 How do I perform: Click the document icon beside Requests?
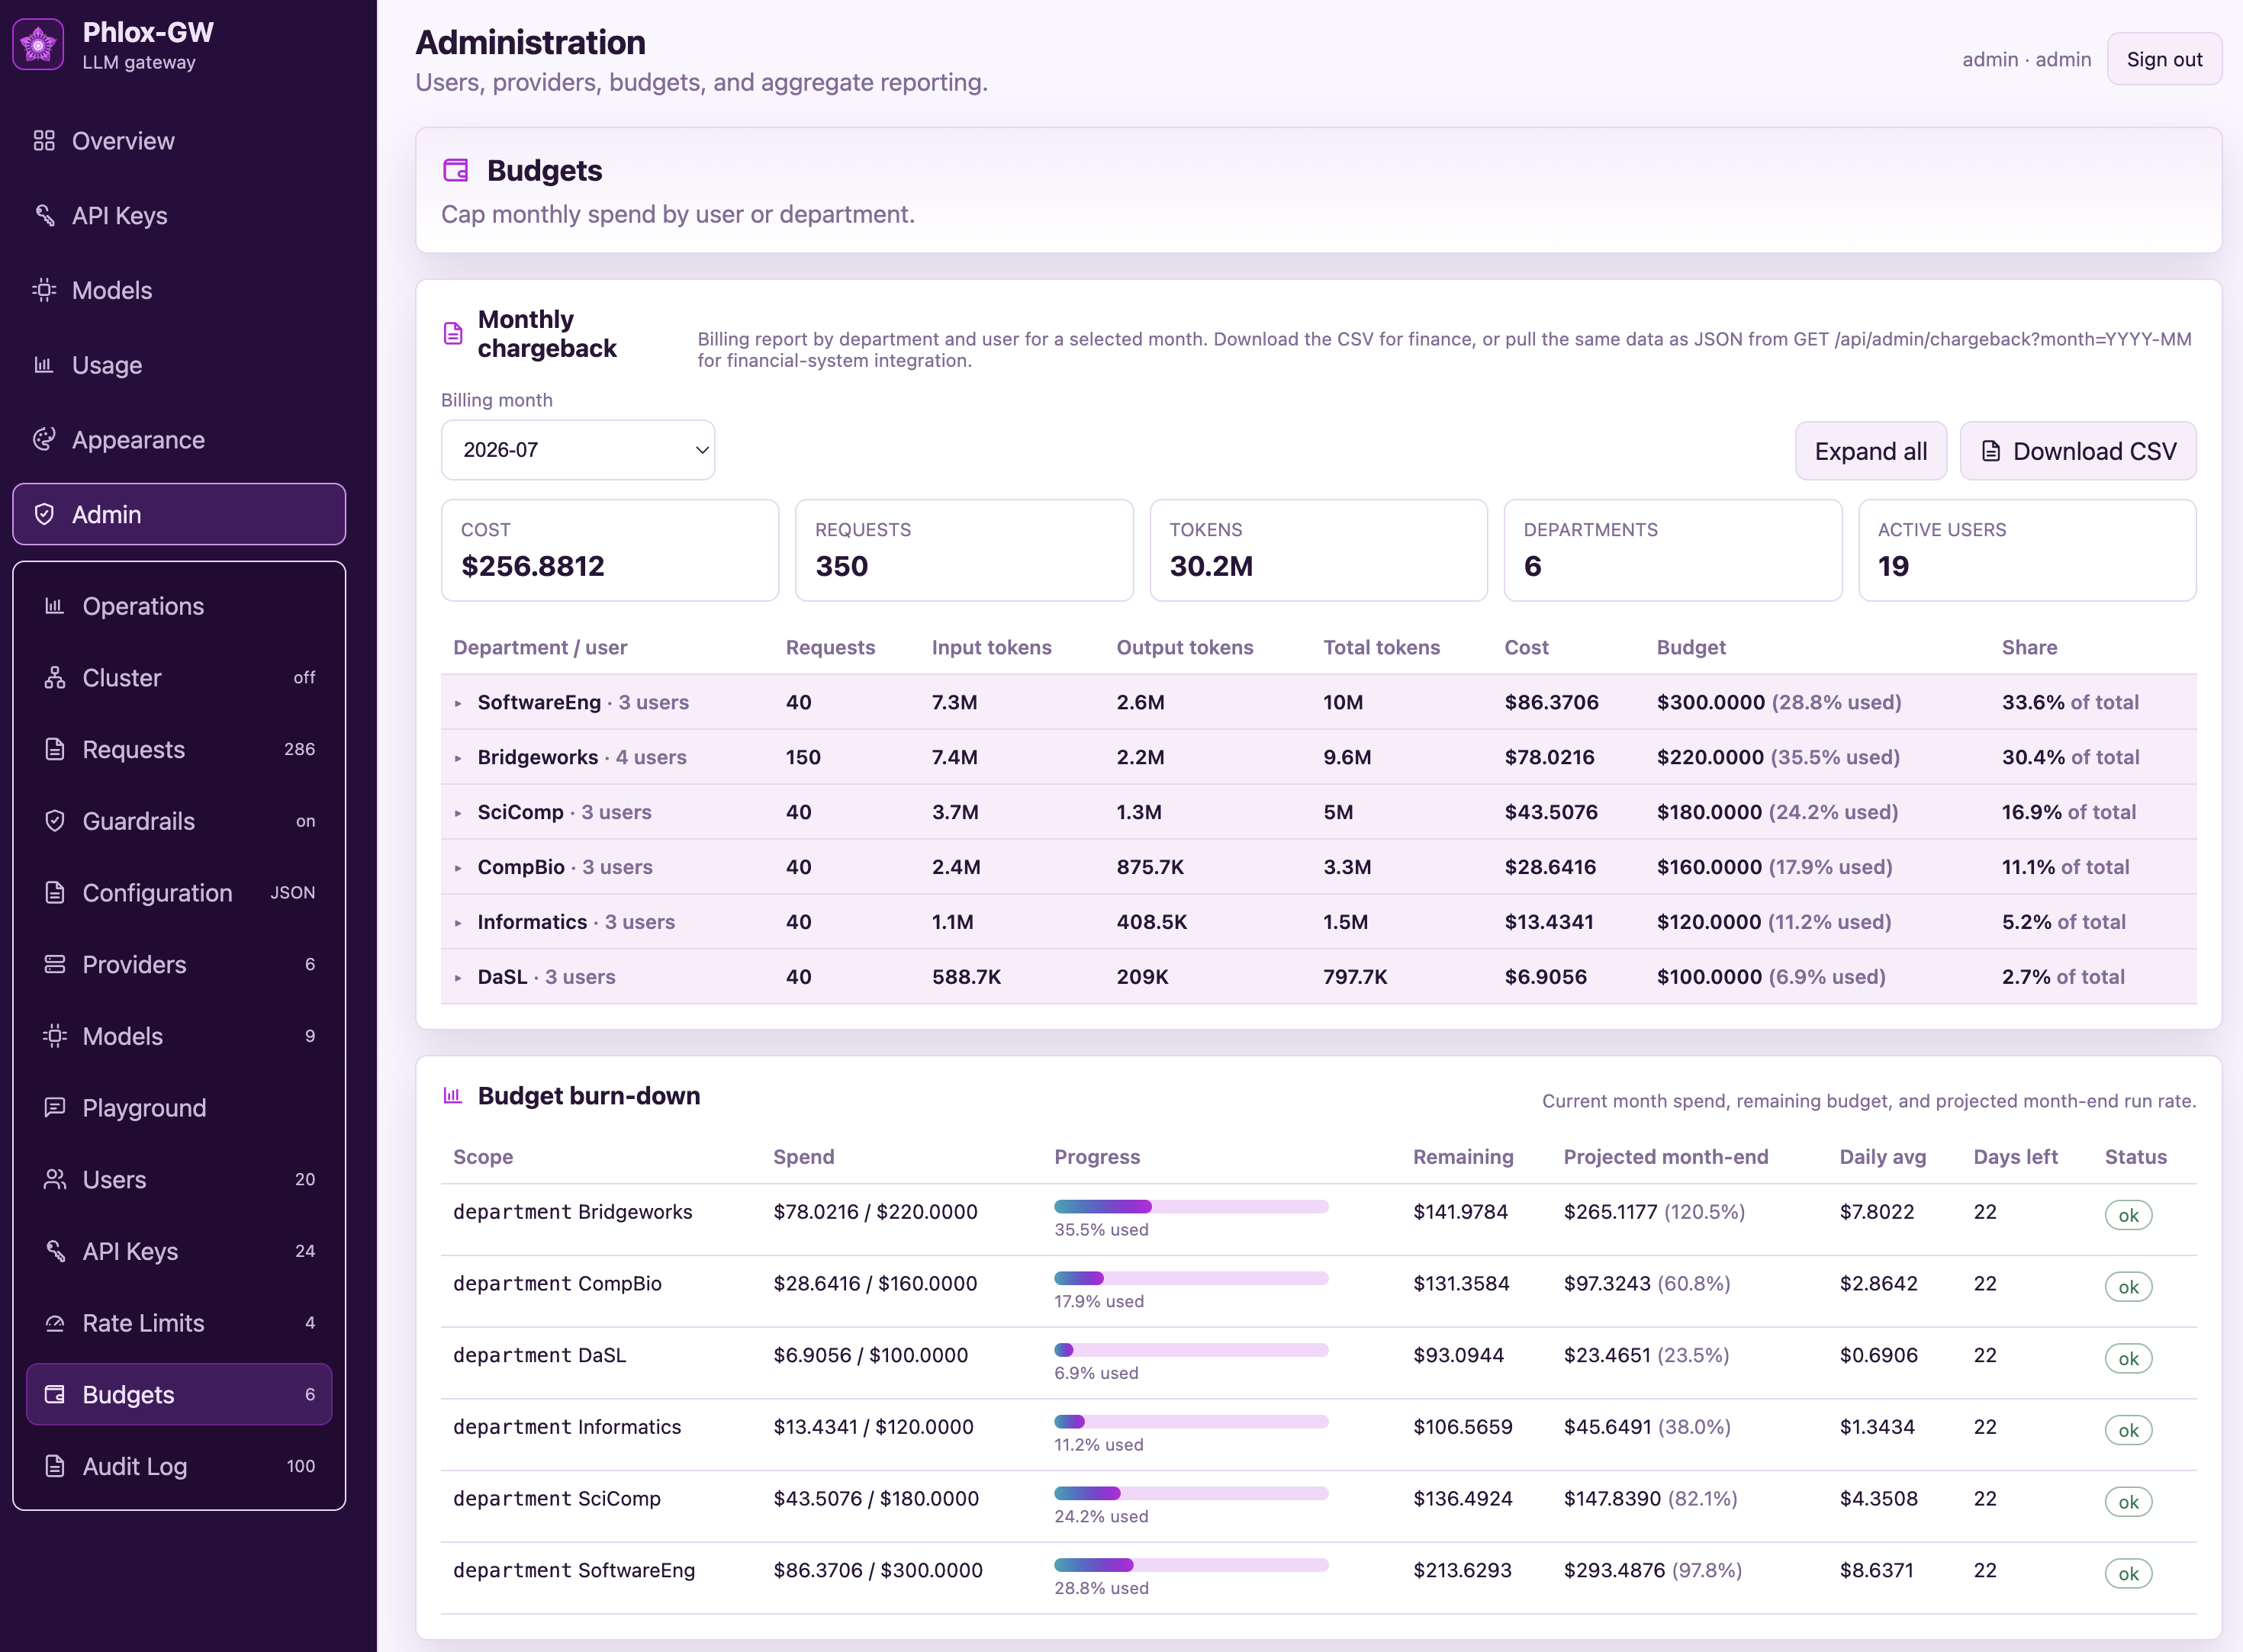(55, 749)
